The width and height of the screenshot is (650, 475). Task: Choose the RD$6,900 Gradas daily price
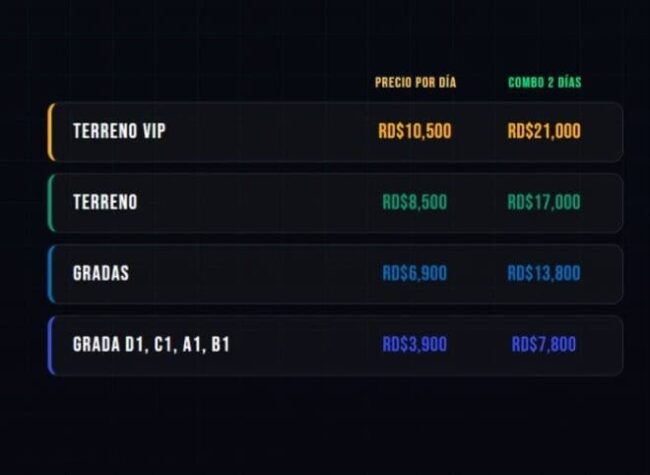(415, 273)
